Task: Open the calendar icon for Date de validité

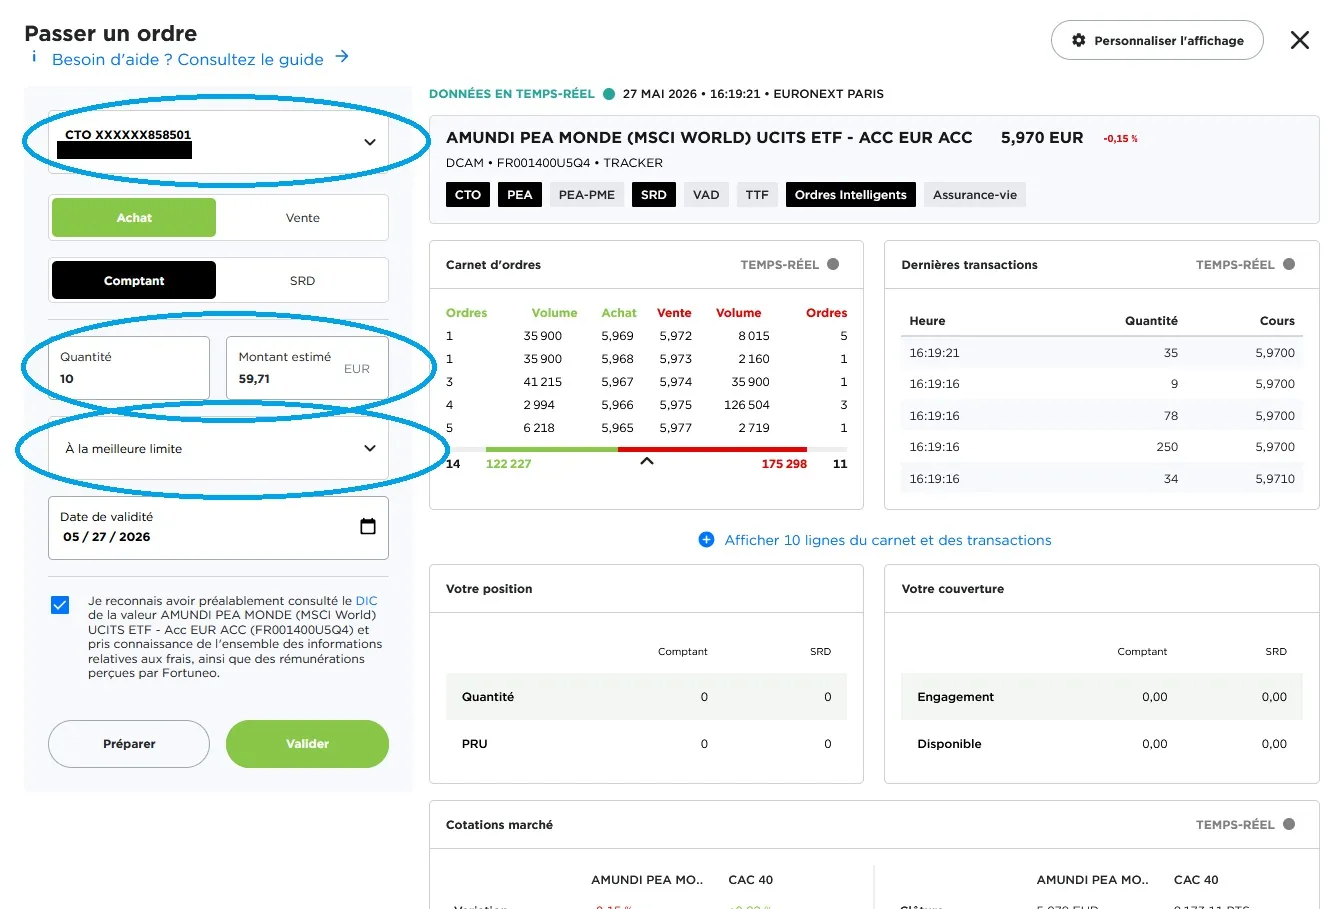Action: (368, 527)
